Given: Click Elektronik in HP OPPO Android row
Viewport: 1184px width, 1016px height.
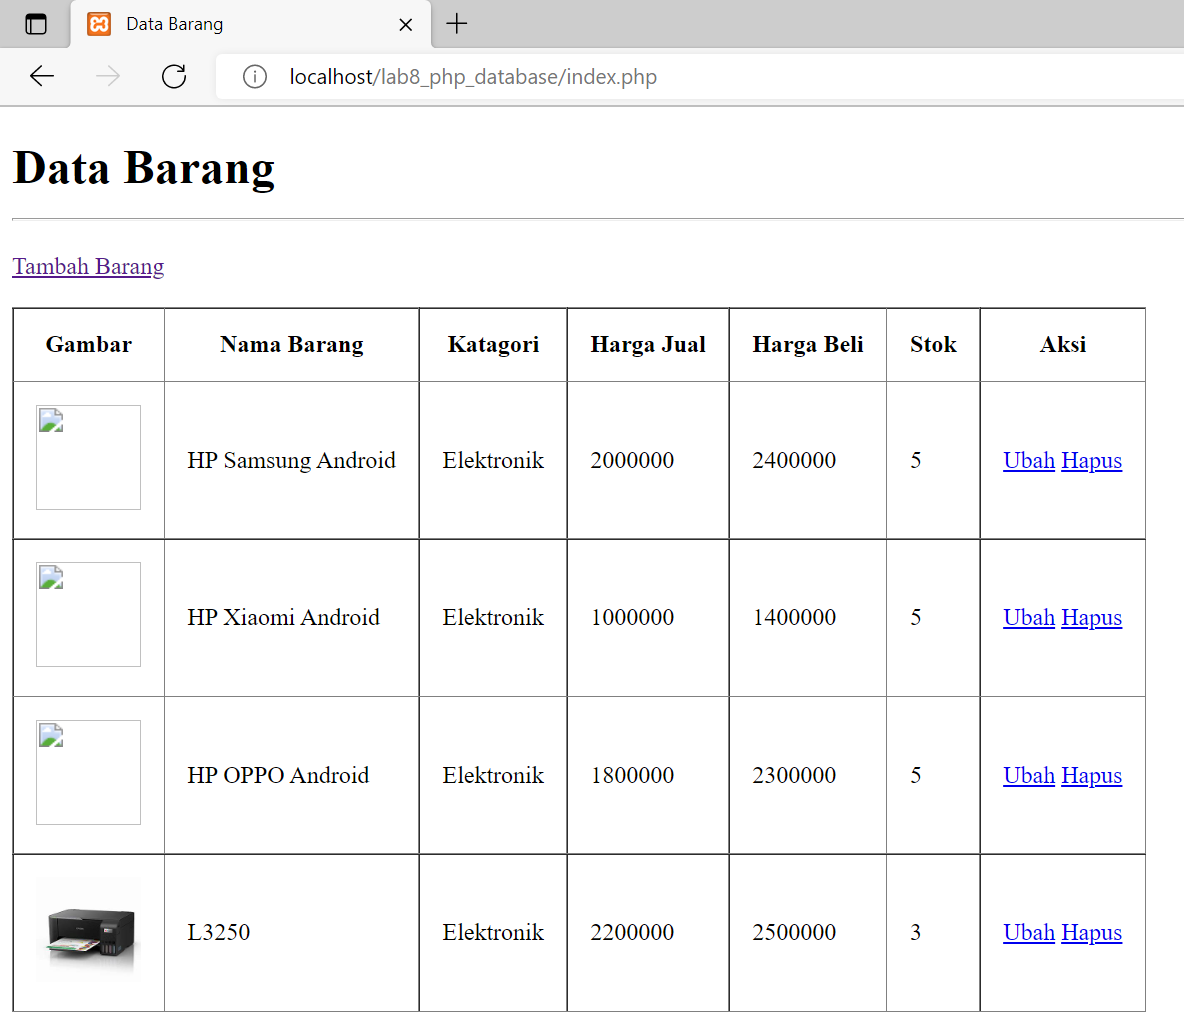Looking at the screenshot, I should [x=493, y=775].
